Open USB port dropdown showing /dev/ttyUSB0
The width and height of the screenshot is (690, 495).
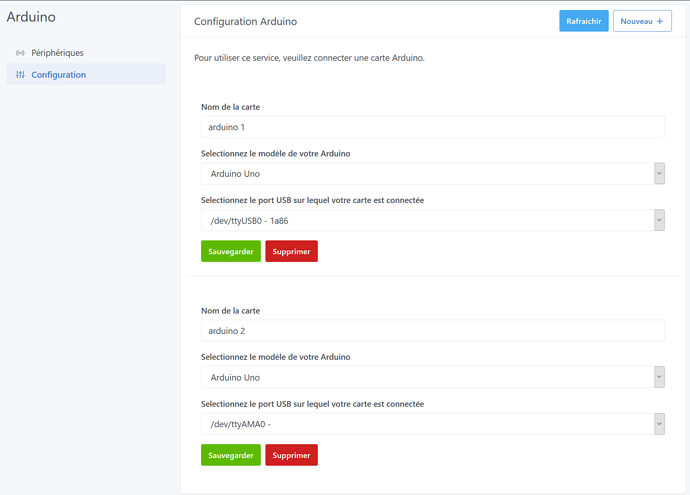tap(433, 220)
